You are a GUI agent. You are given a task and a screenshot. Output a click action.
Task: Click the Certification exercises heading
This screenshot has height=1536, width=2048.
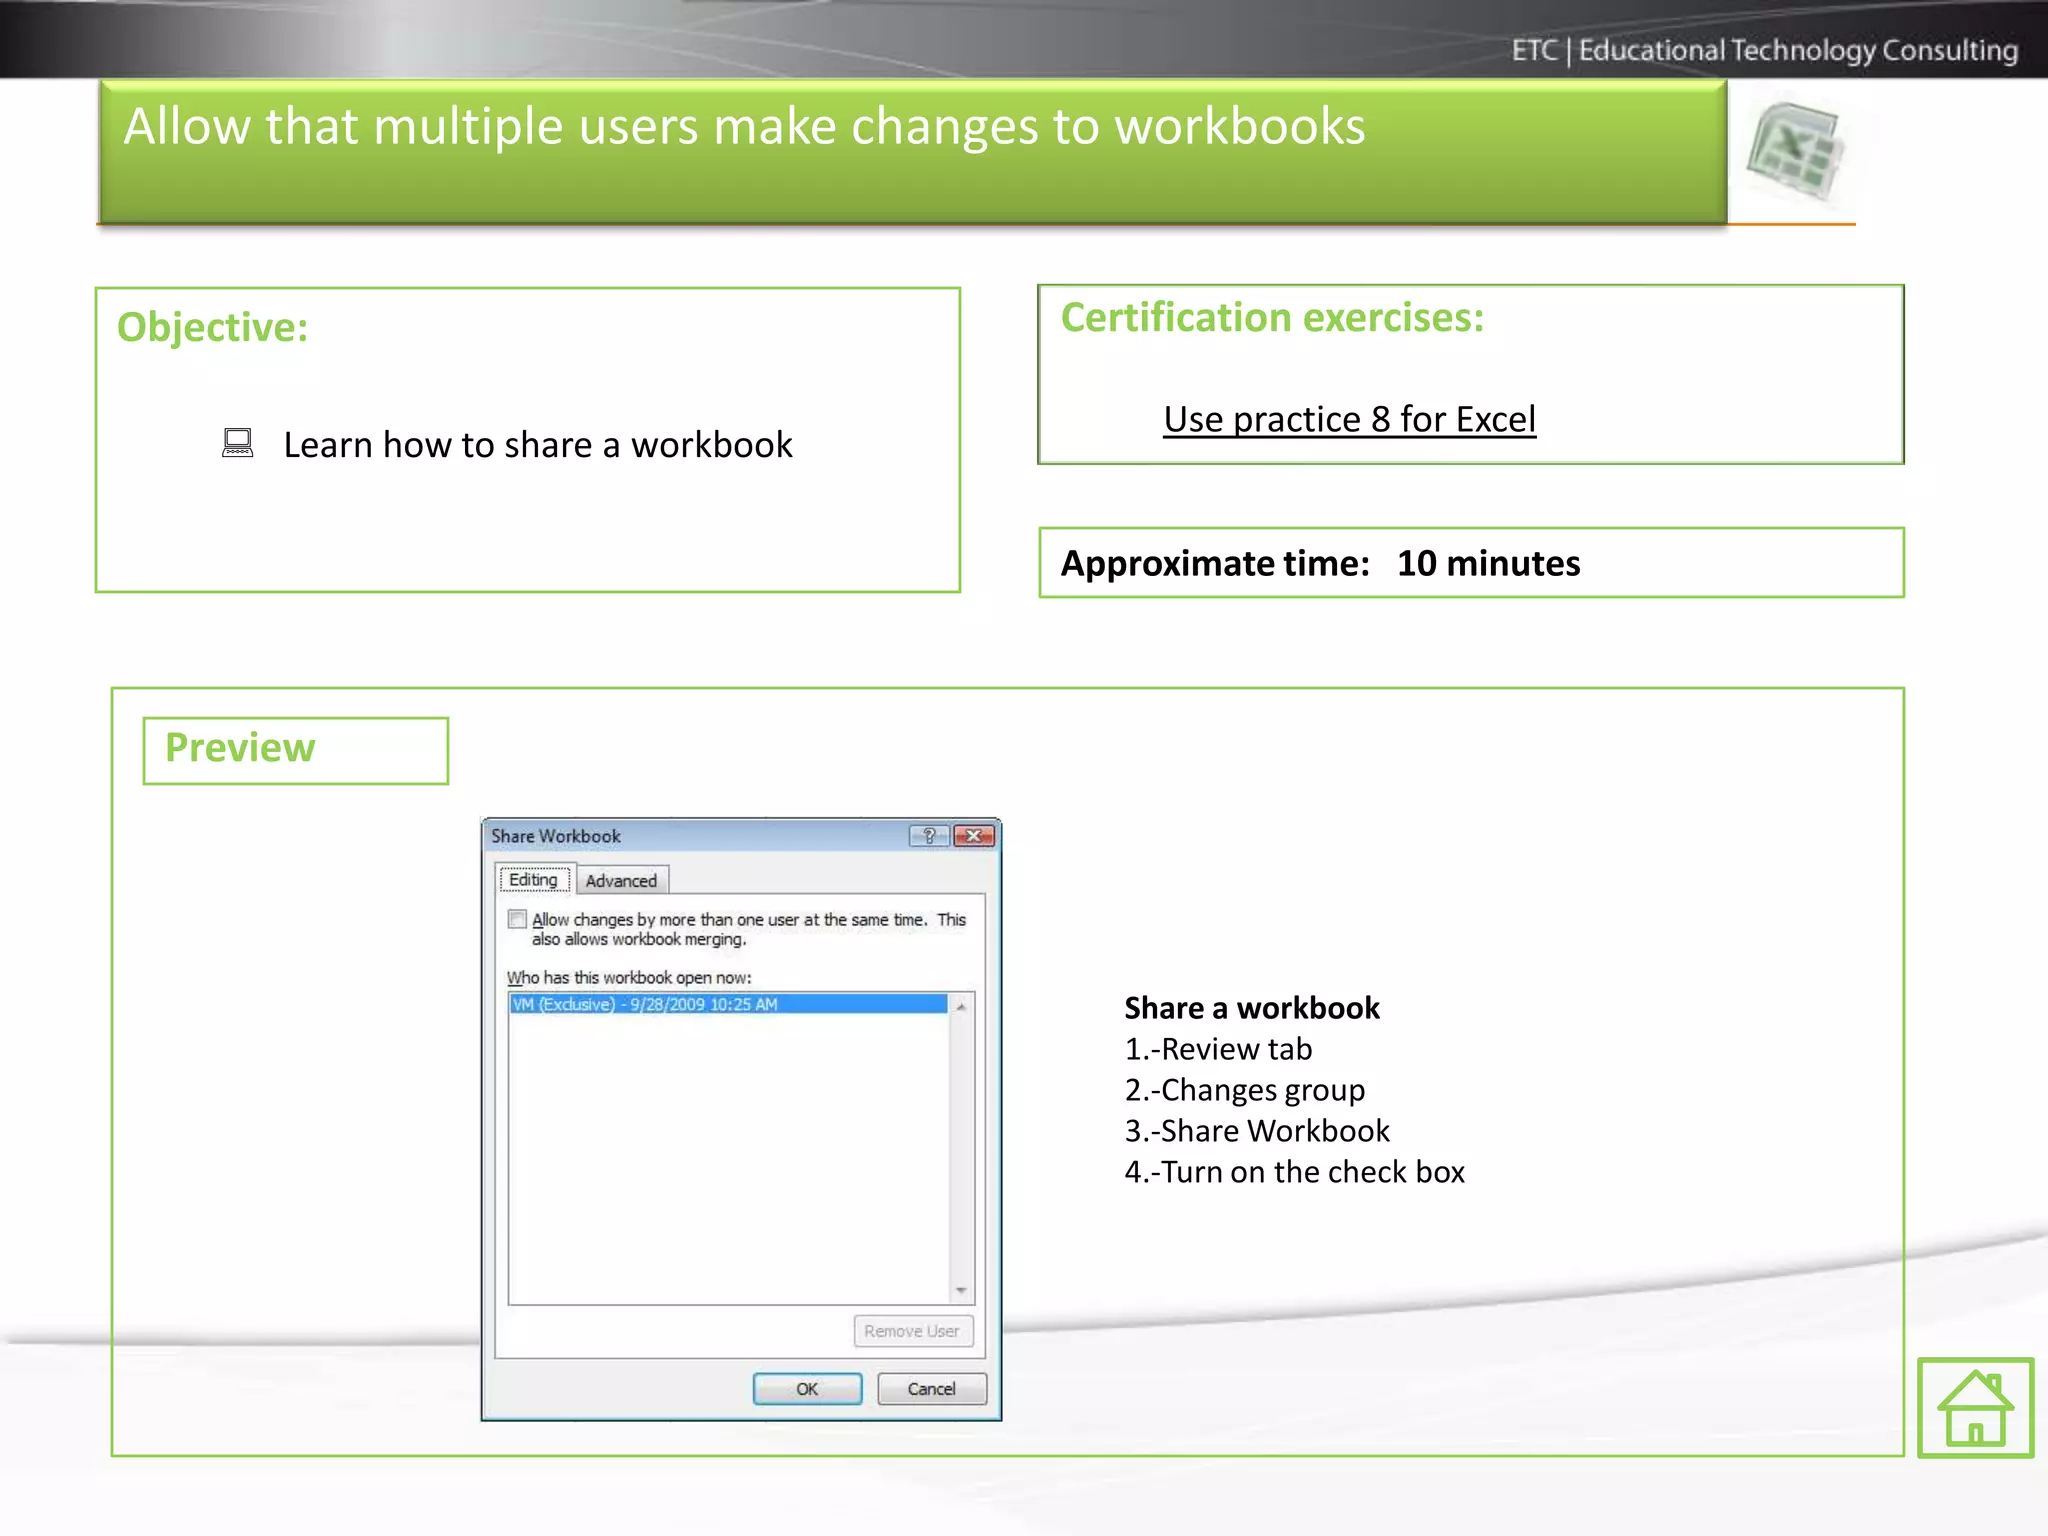pyautogui.click(x=1272, y=318)
